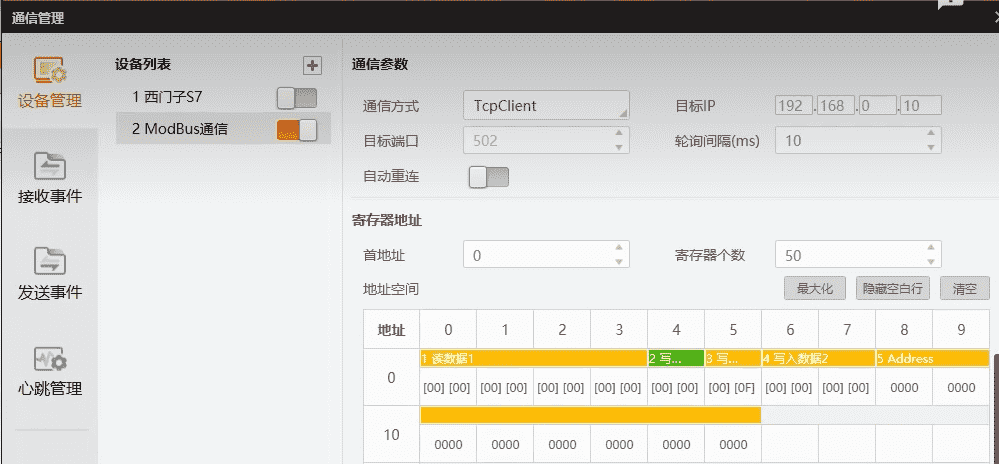999x464 pixels.
Task: Select the 读数据1 orange address block
Action: tap(533, 358)
